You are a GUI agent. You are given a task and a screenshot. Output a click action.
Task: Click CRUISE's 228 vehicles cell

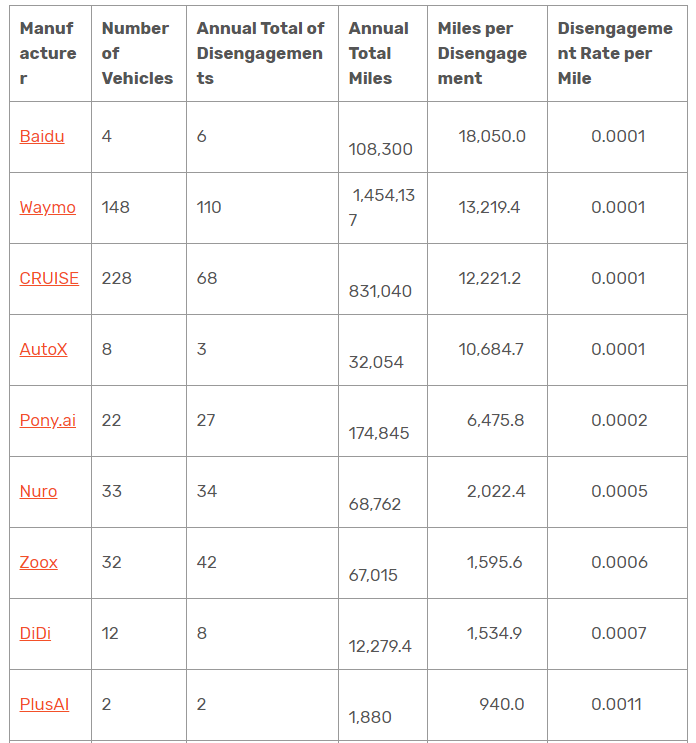[117, 278]
